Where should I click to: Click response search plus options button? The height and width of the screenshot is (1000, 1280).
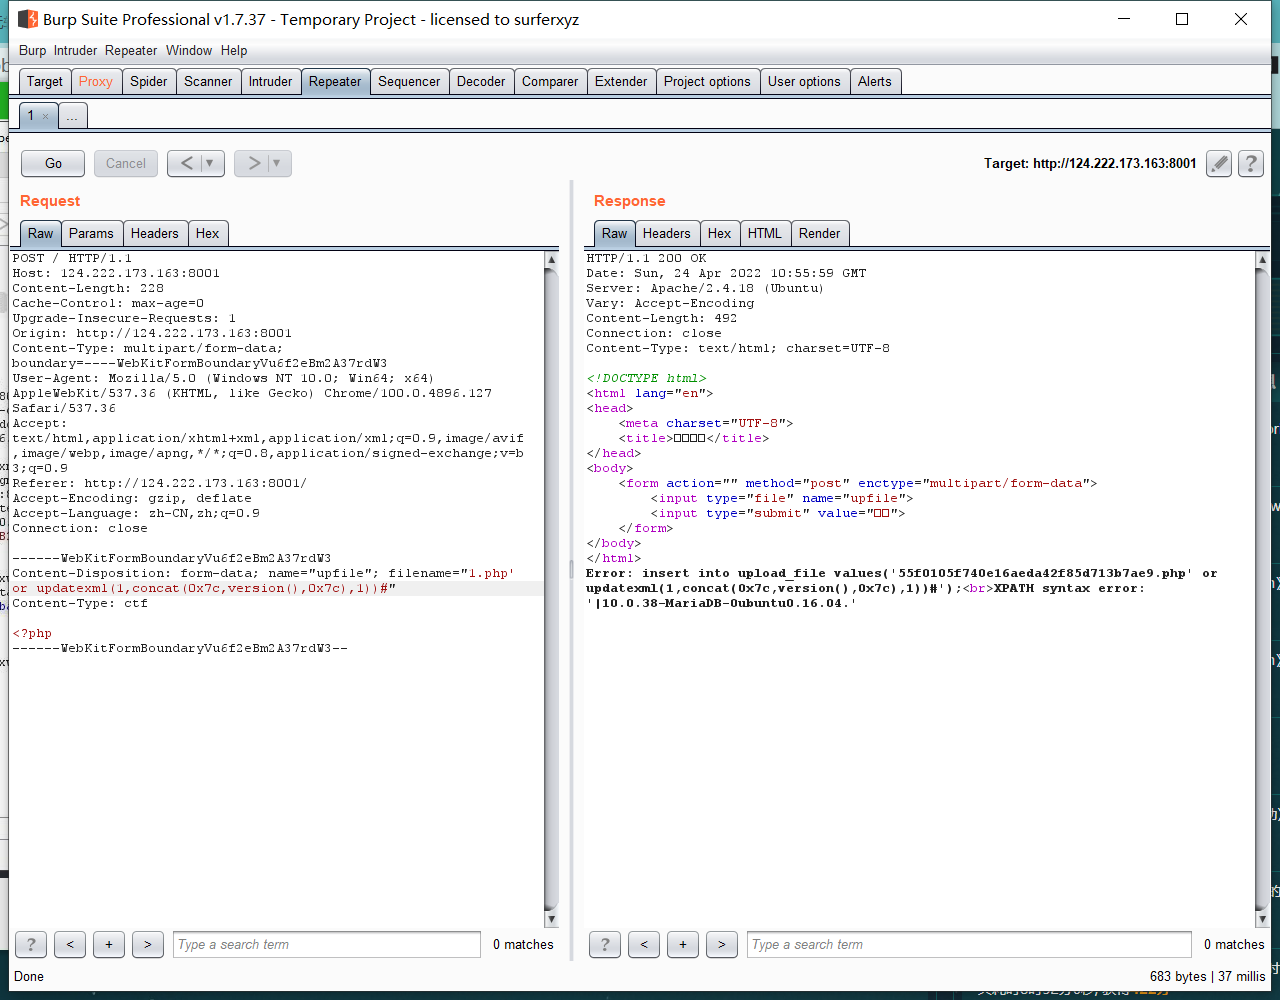683,944
